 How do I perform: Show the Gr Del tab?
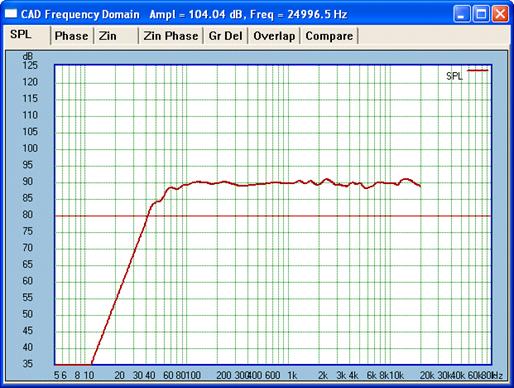[225, 36]
